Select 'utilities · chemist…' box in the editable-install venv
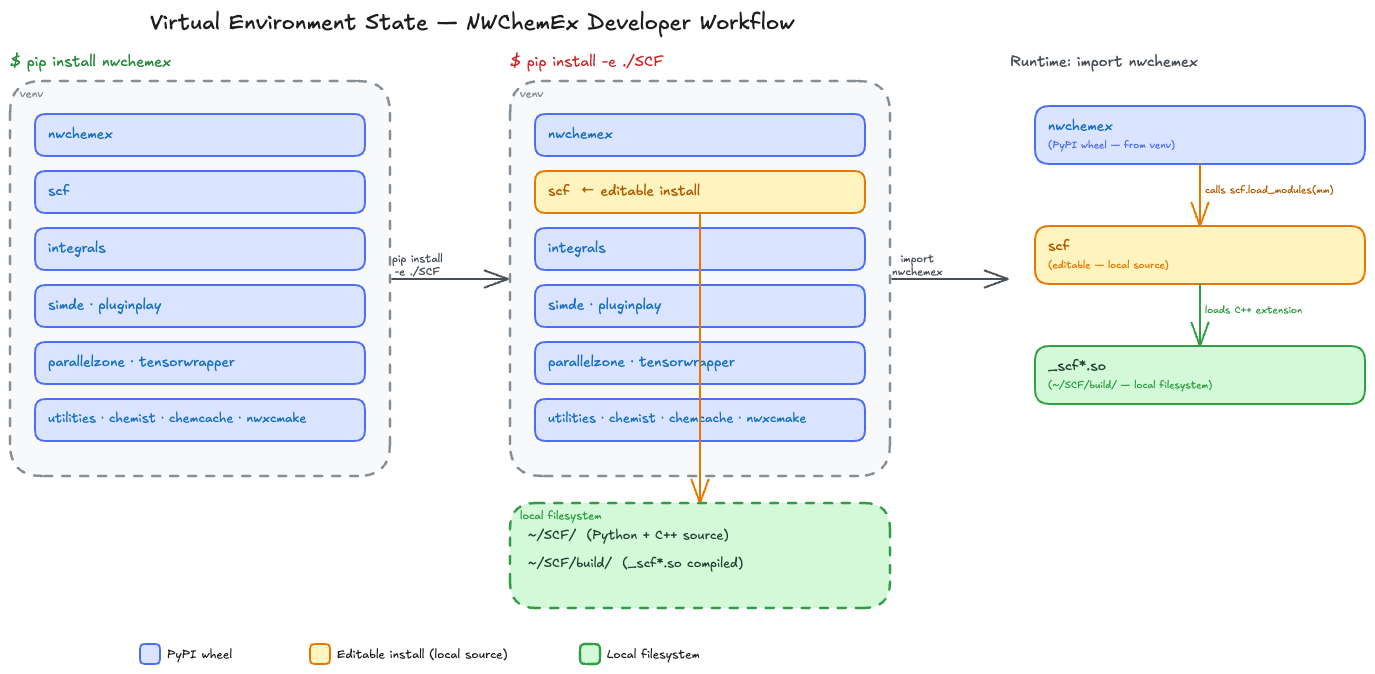Viewport: 1375px width, 674px height. [700, 420]
